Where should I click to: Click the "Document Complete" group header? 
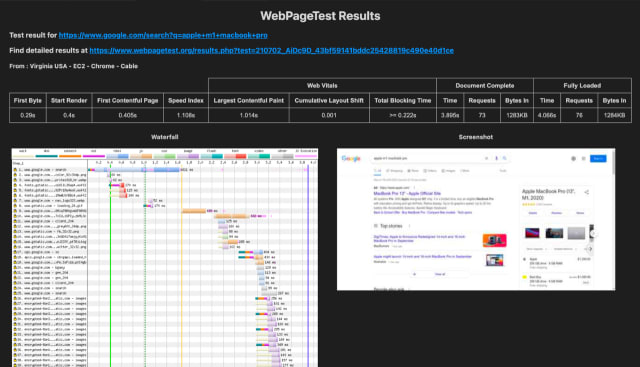tap(484, 86)
